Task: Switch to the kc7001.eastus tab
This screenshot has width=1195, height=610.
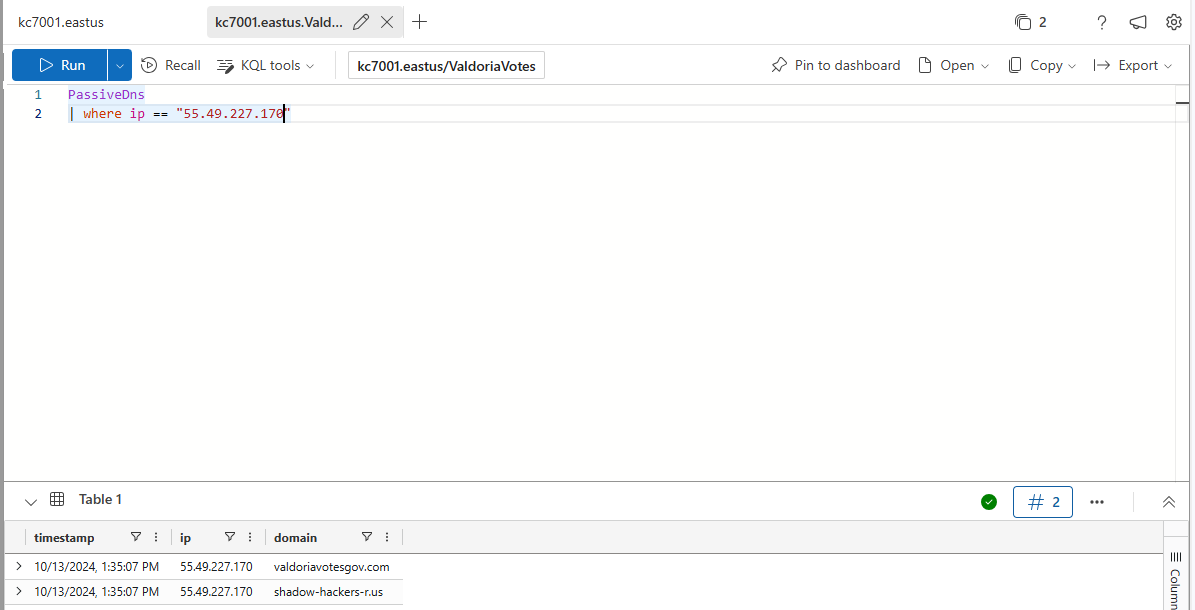Action: tap(61, 22)
